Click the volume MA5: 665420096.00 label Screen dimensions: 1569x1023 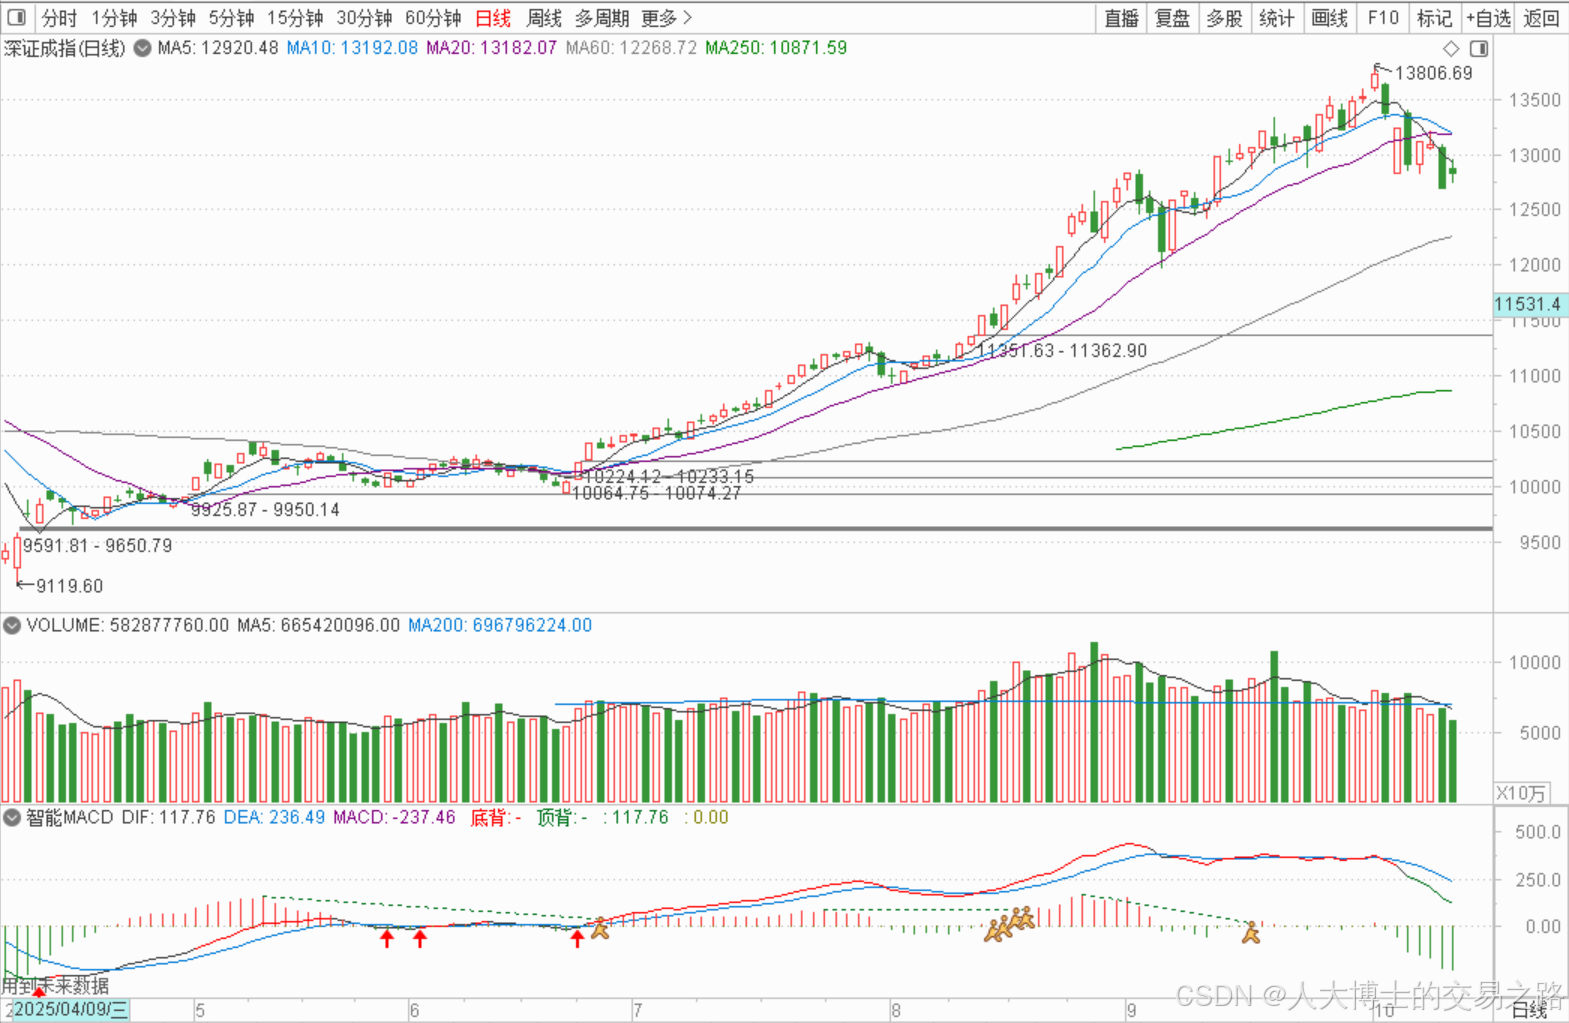(x=318, y=626)
